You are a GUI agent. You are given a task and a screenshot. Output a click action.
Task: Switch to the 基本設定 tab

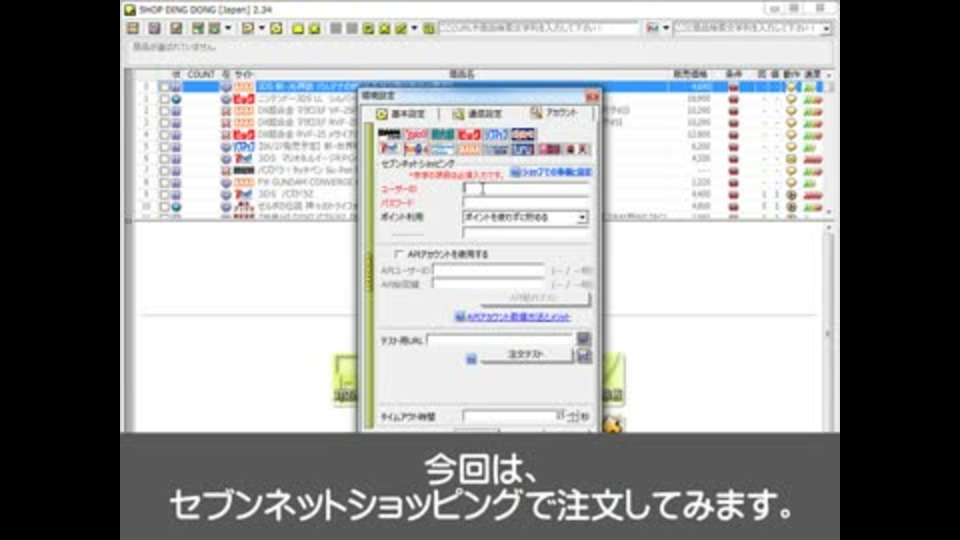401,114
